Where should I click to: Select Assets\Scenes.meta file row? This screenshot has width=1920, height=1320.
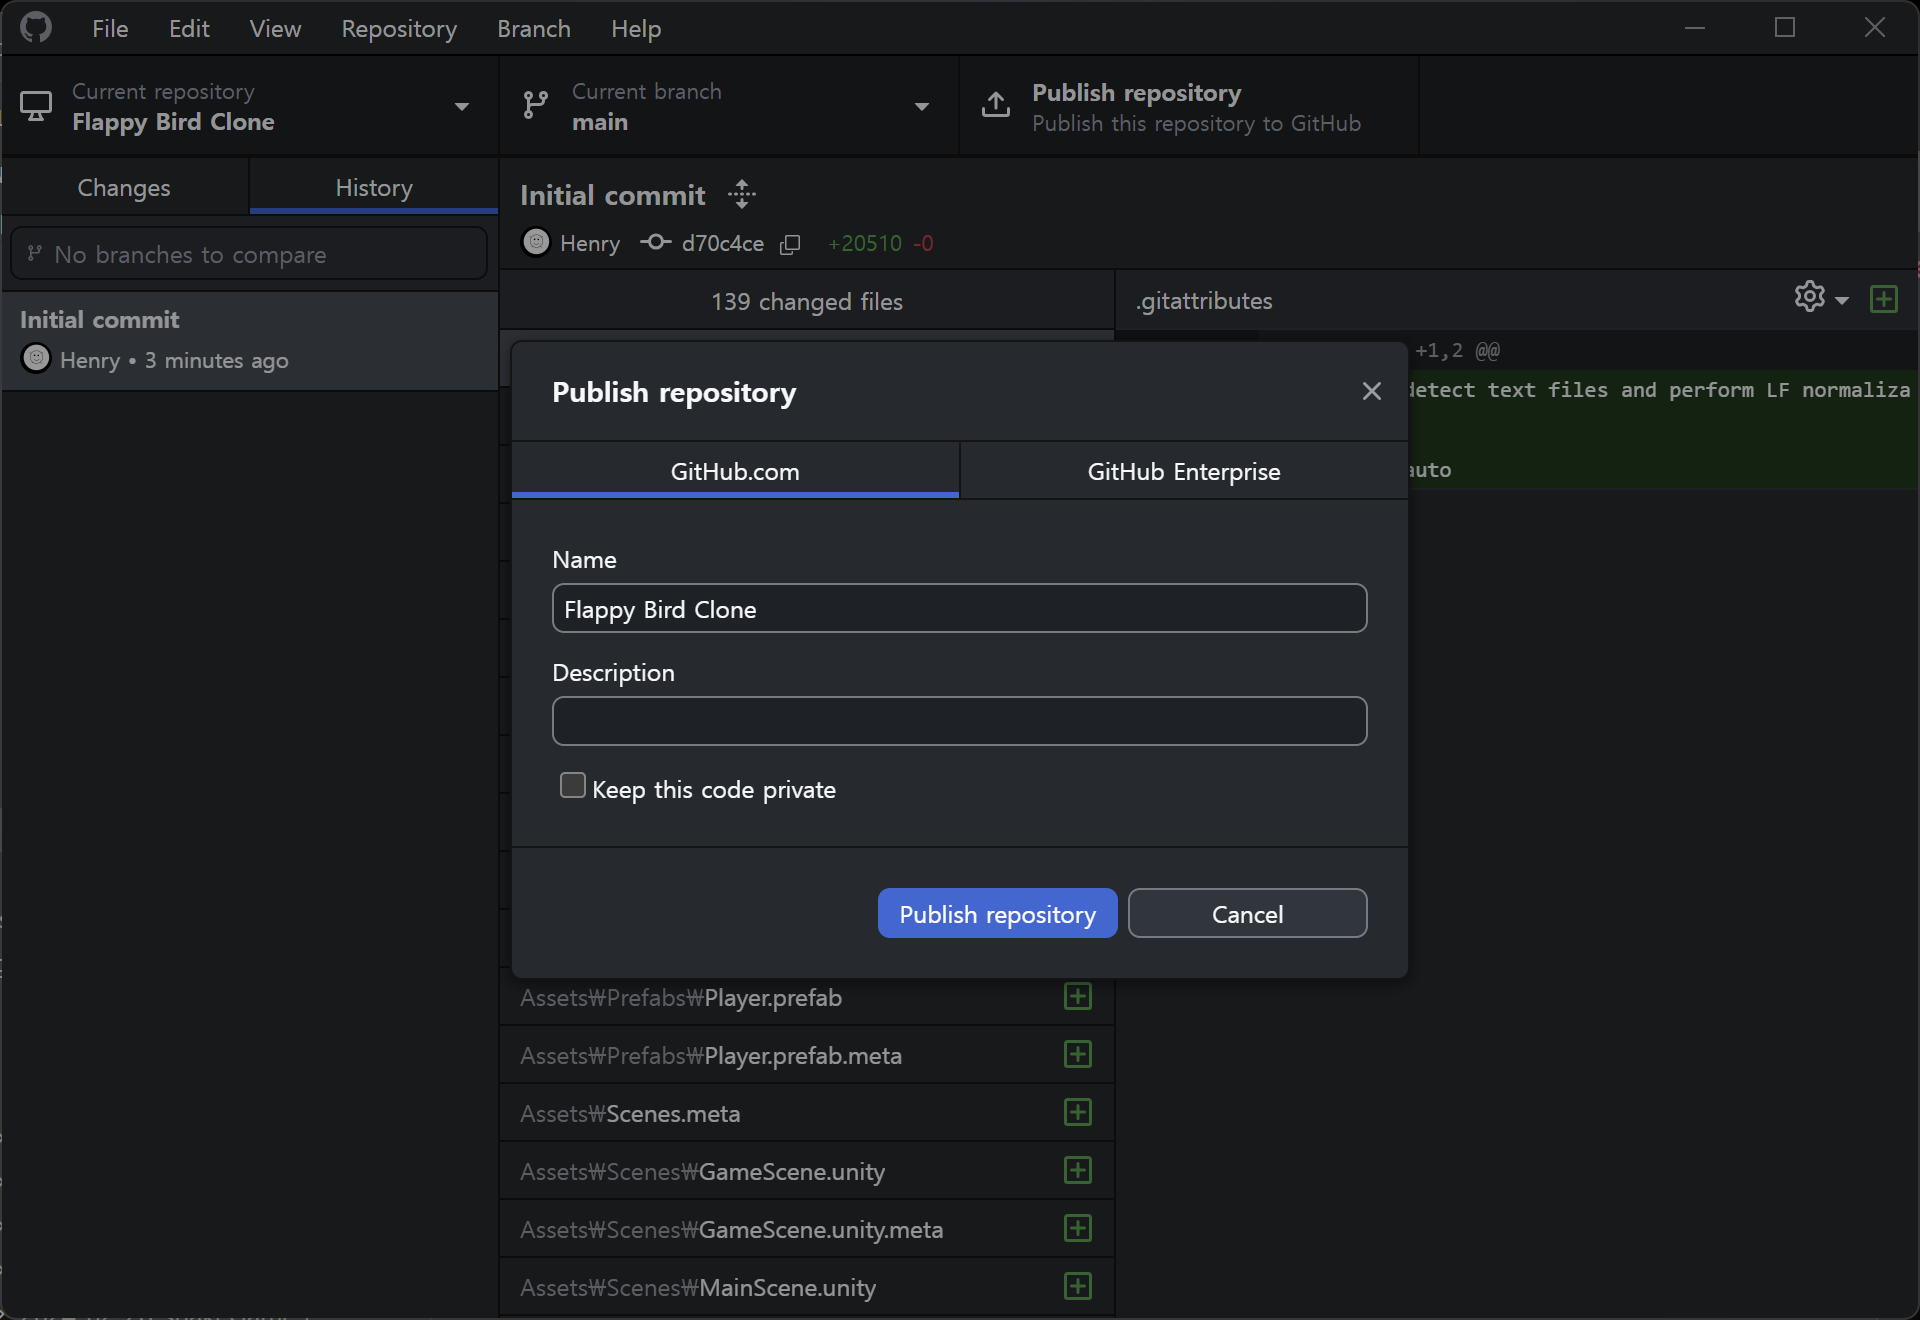pos(807,1113)
